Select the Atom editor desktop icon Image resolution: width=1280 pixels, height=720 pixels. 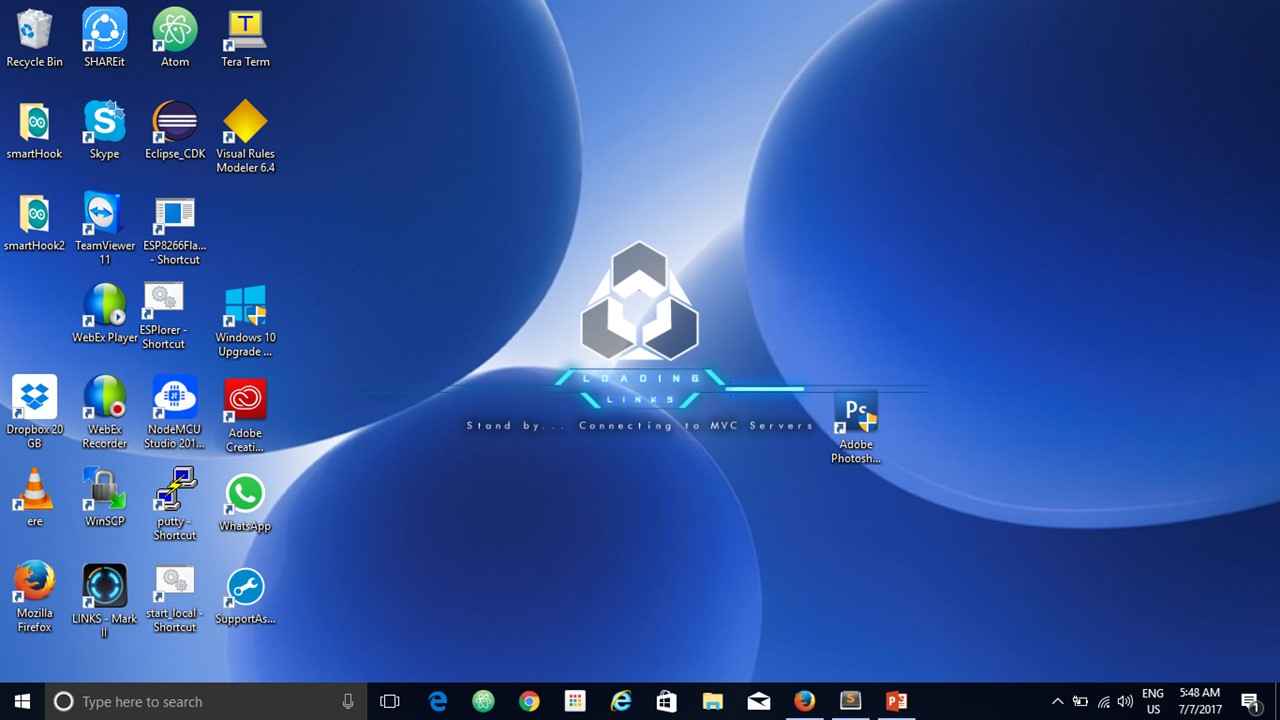click(175, 39)
